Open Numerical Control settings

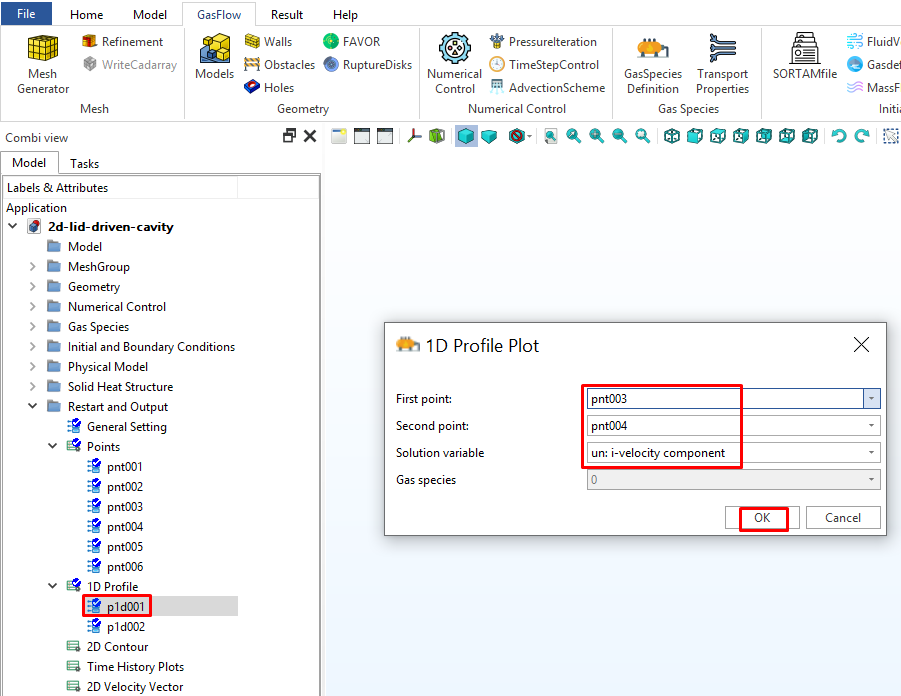(x=455, y=62)
